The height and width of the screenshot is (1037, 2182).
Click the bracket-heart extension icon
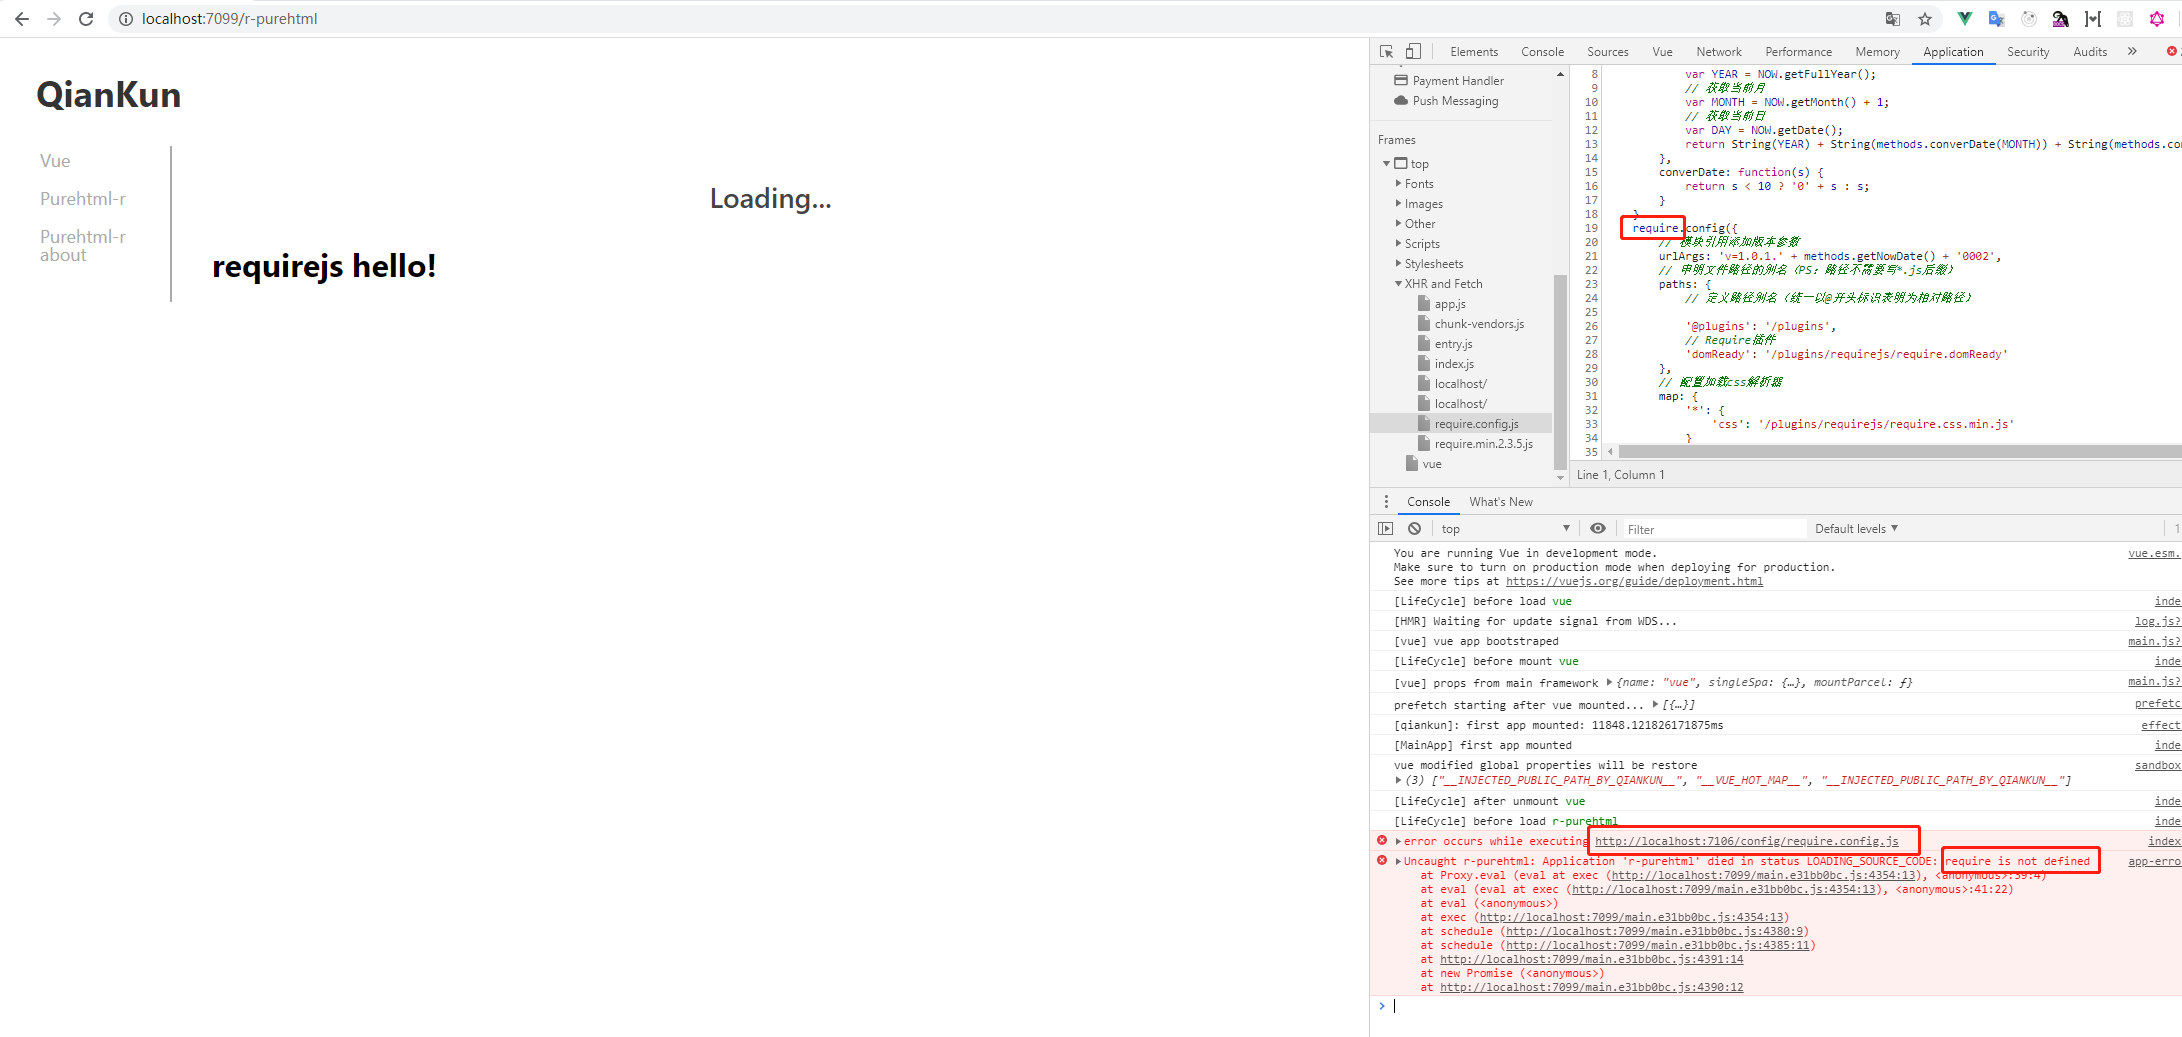2093,19
